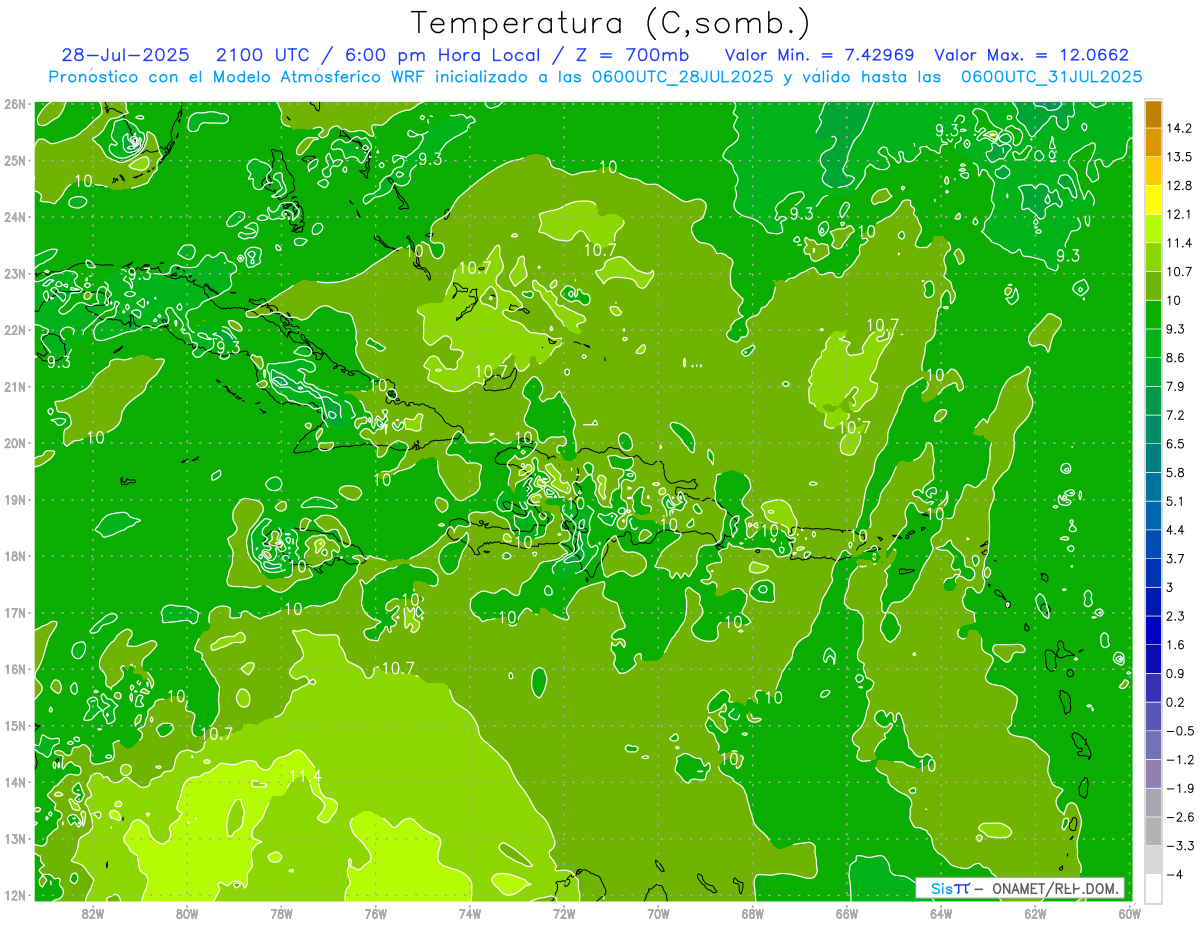Click the '78W' longitude axis label
The width and height of the screenshot is (1200, 927).
tap(281, 913)
